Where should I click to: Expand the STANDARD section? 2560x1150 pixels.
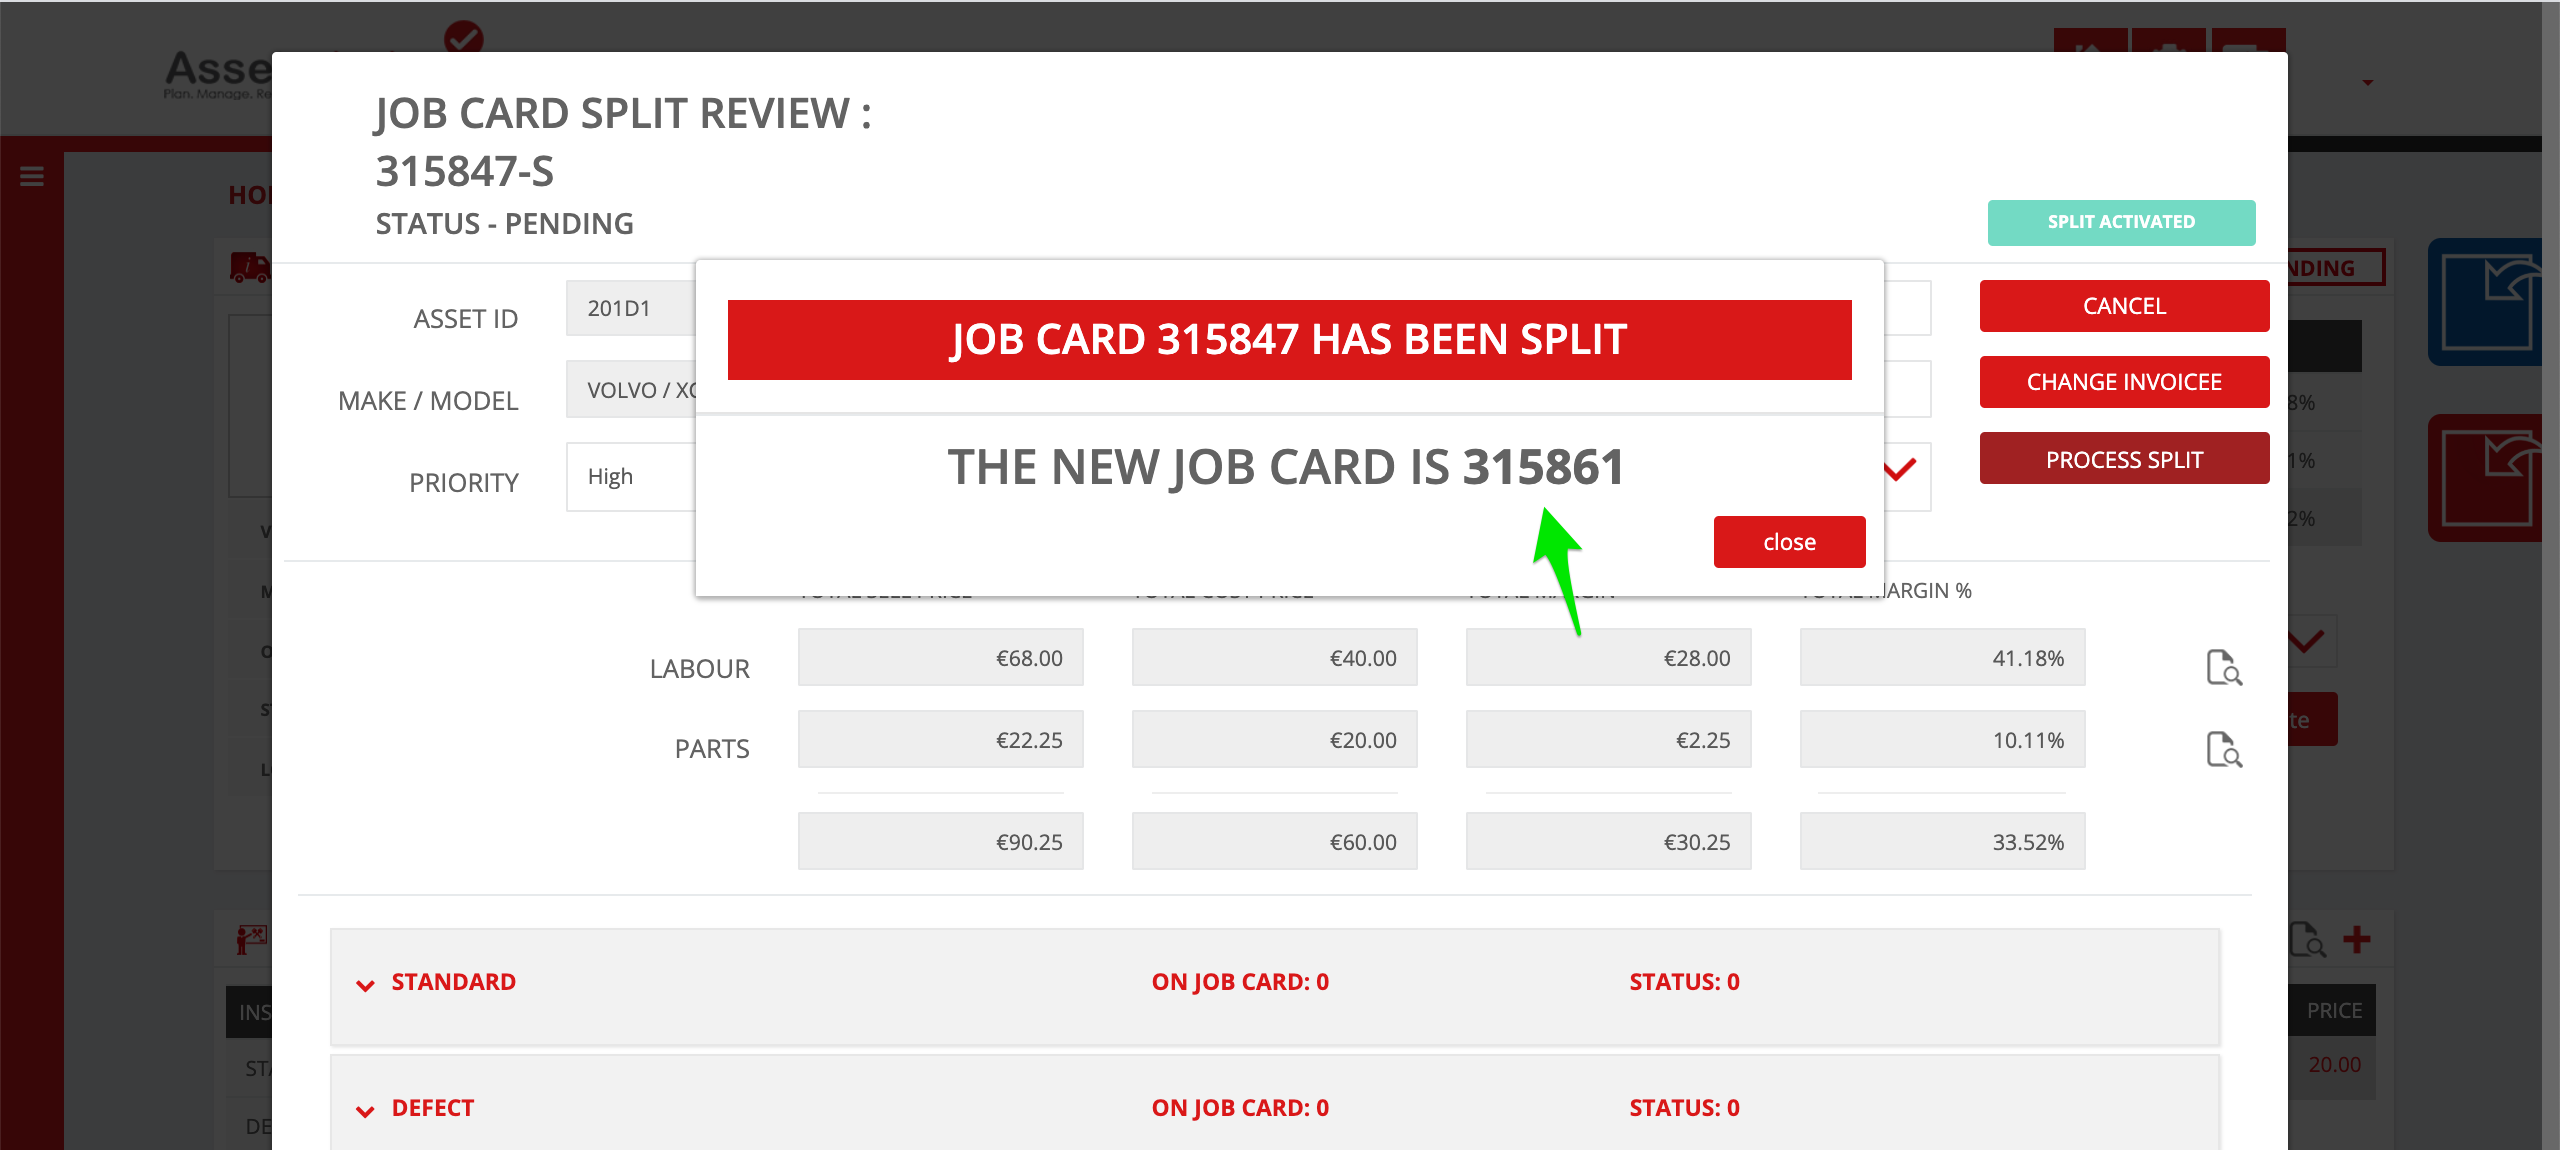366,985
